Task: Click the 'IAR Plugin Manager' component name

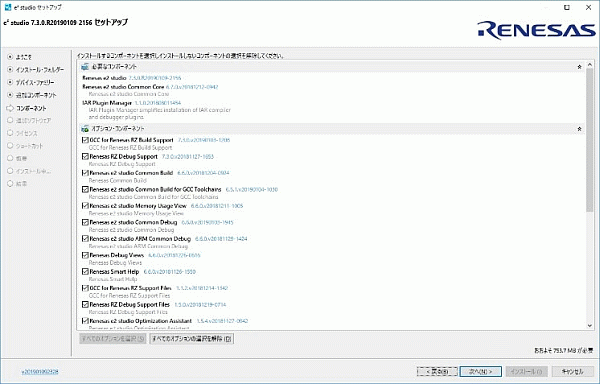Action: (107, 103)
